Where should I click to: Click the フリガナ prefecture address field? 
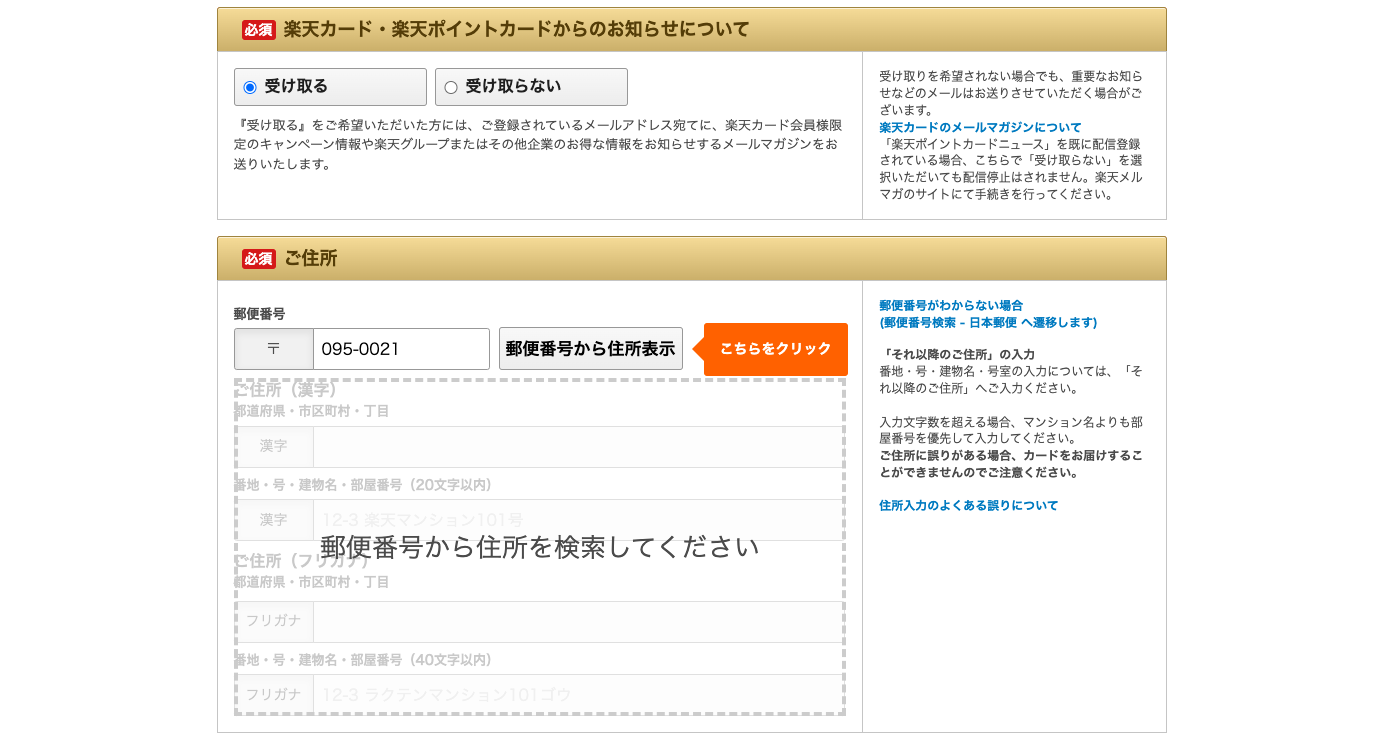[x=575, y=620]
